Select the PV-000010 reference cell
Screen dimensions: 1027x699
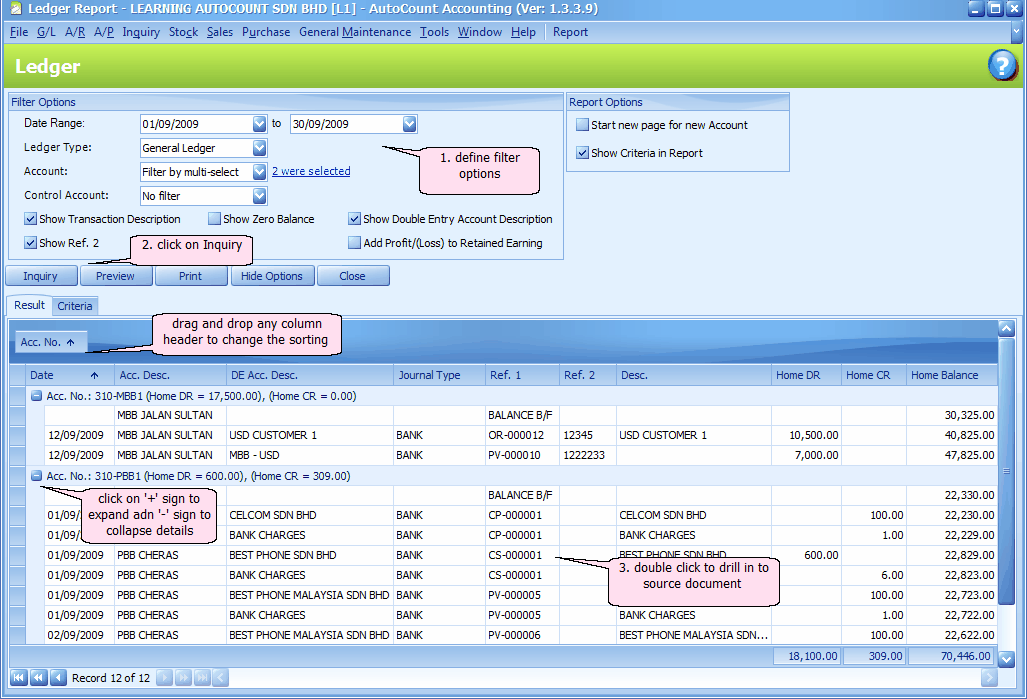pos(522,455)
